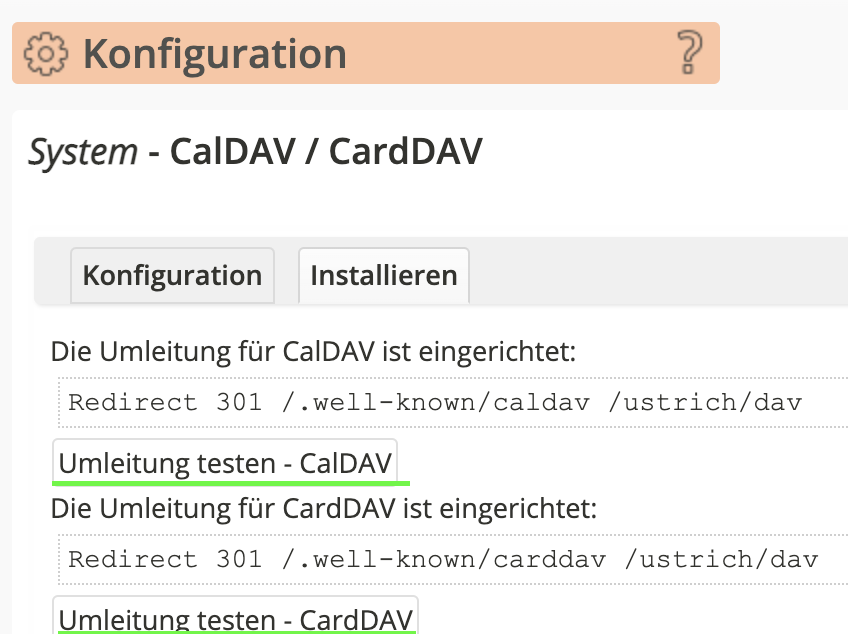Screen dimensions: 848x634
Task: Click the italic word System in heading
Action: pyautogui.click(x=82, y=151)
